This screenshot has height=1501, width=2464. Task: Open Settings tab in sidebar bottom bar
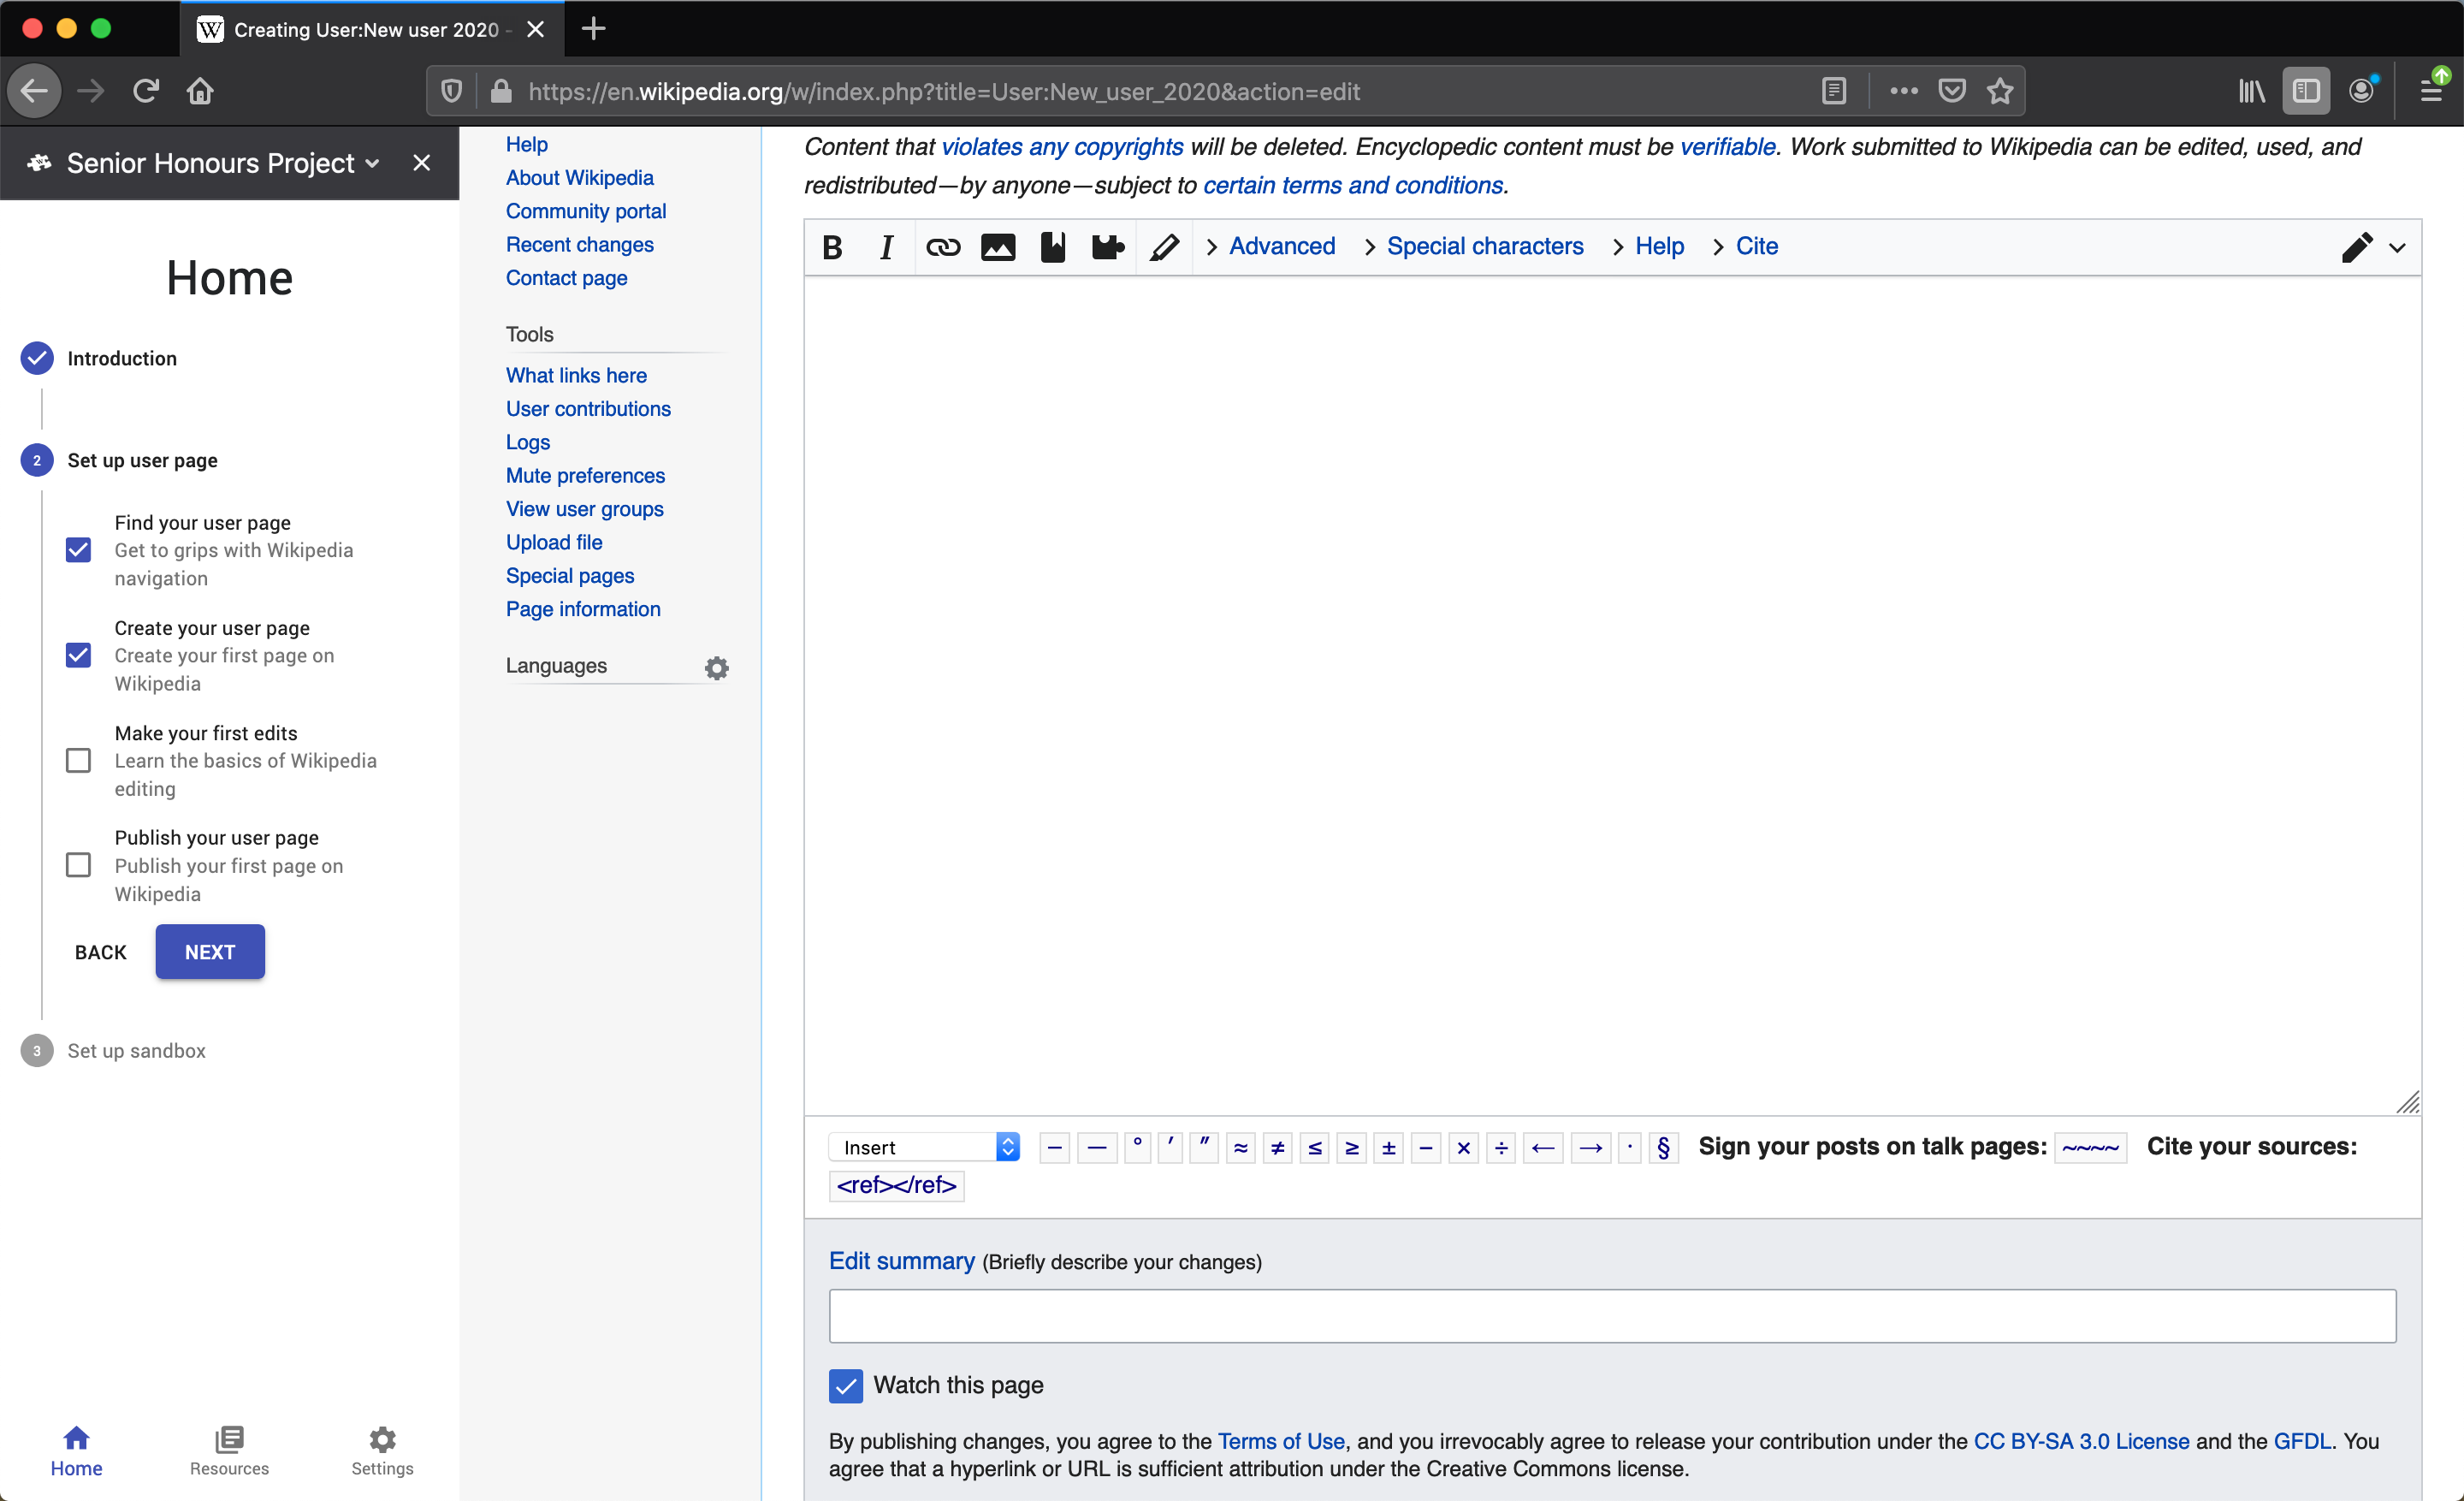(382, 1451)
